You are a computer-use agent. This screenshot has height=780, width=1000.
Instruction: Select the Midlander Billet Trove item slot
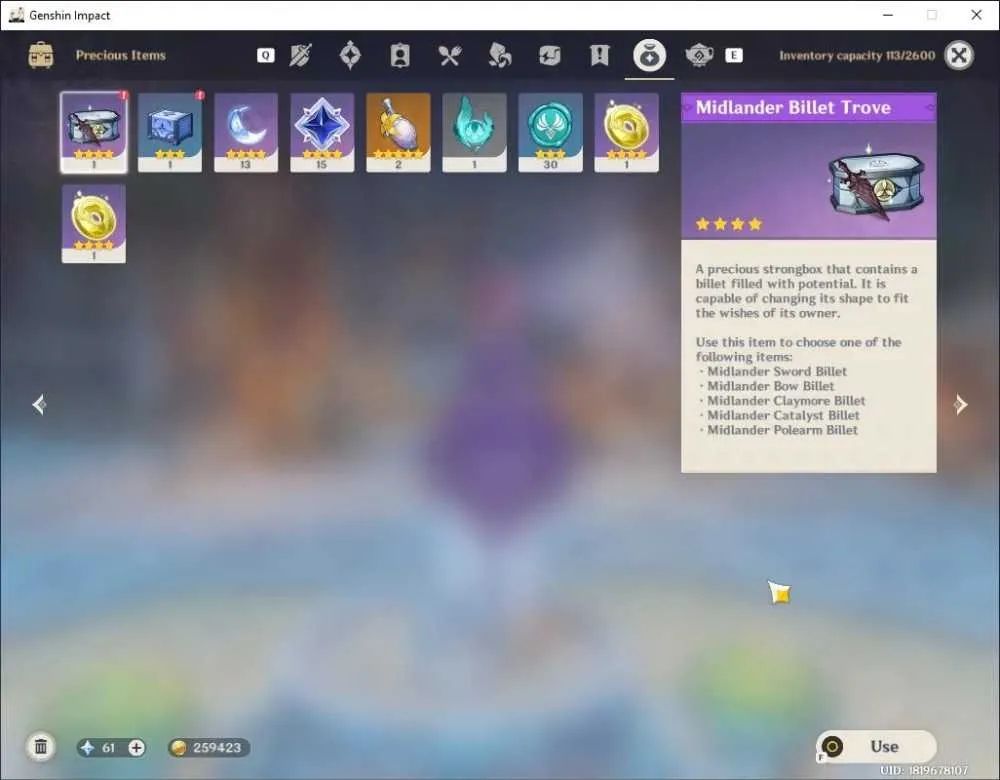94,133
